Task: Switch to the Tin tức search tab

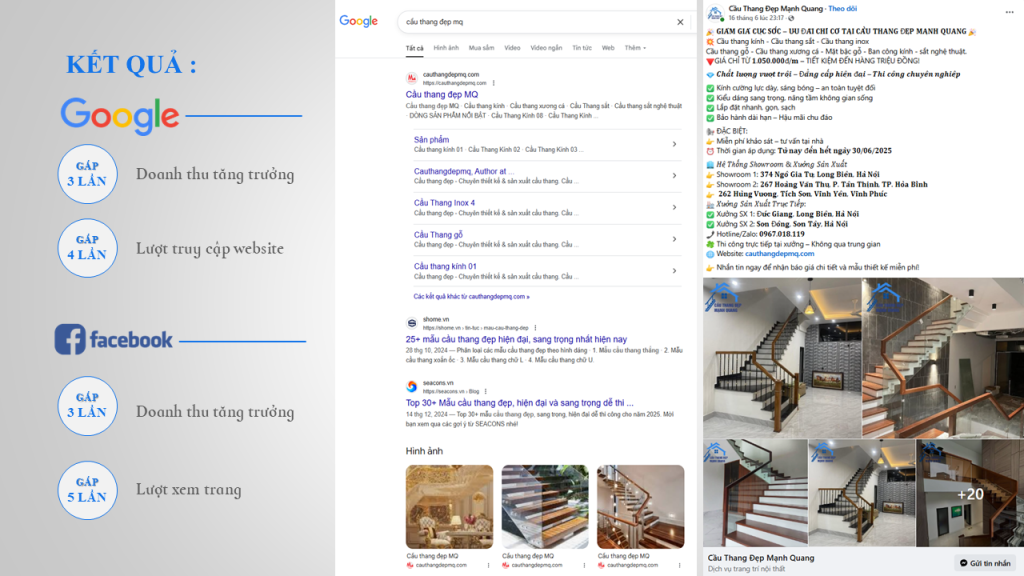Action: click(582, 48)
